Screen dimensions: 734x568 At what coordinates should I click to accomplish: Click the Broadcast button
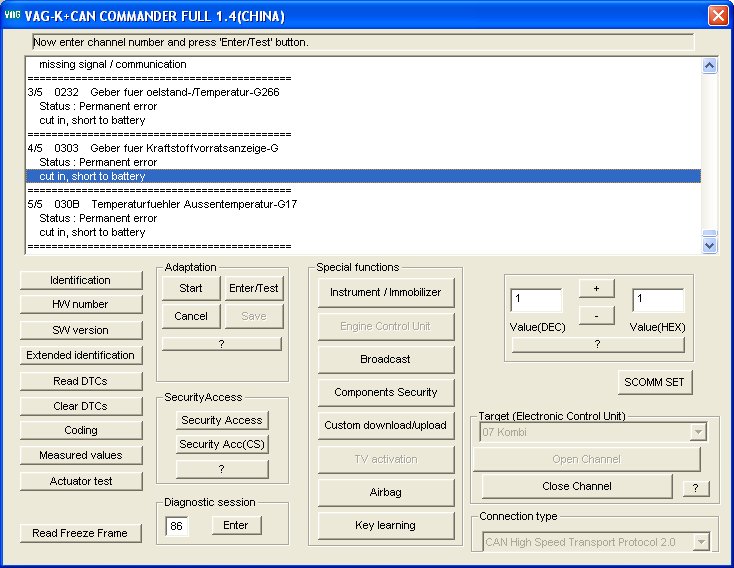(386, 359)
